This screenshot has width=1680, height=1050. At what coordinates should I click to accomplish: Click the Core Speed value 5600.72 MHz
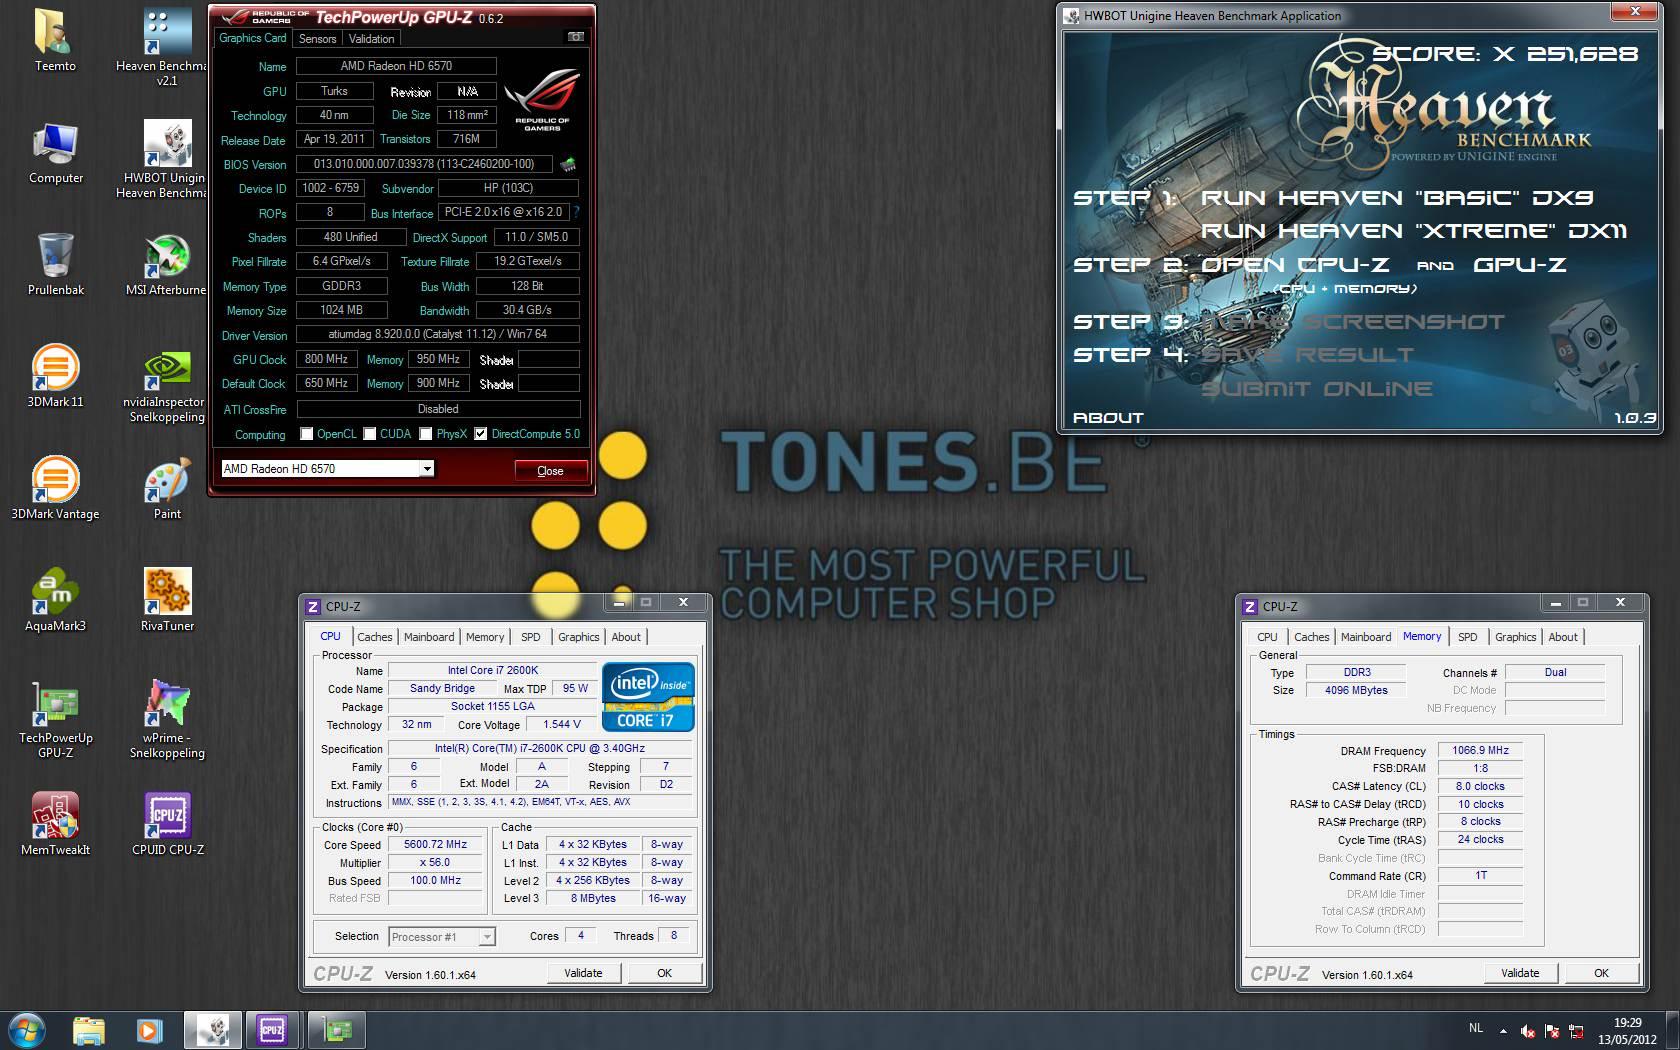pos(435,844)
